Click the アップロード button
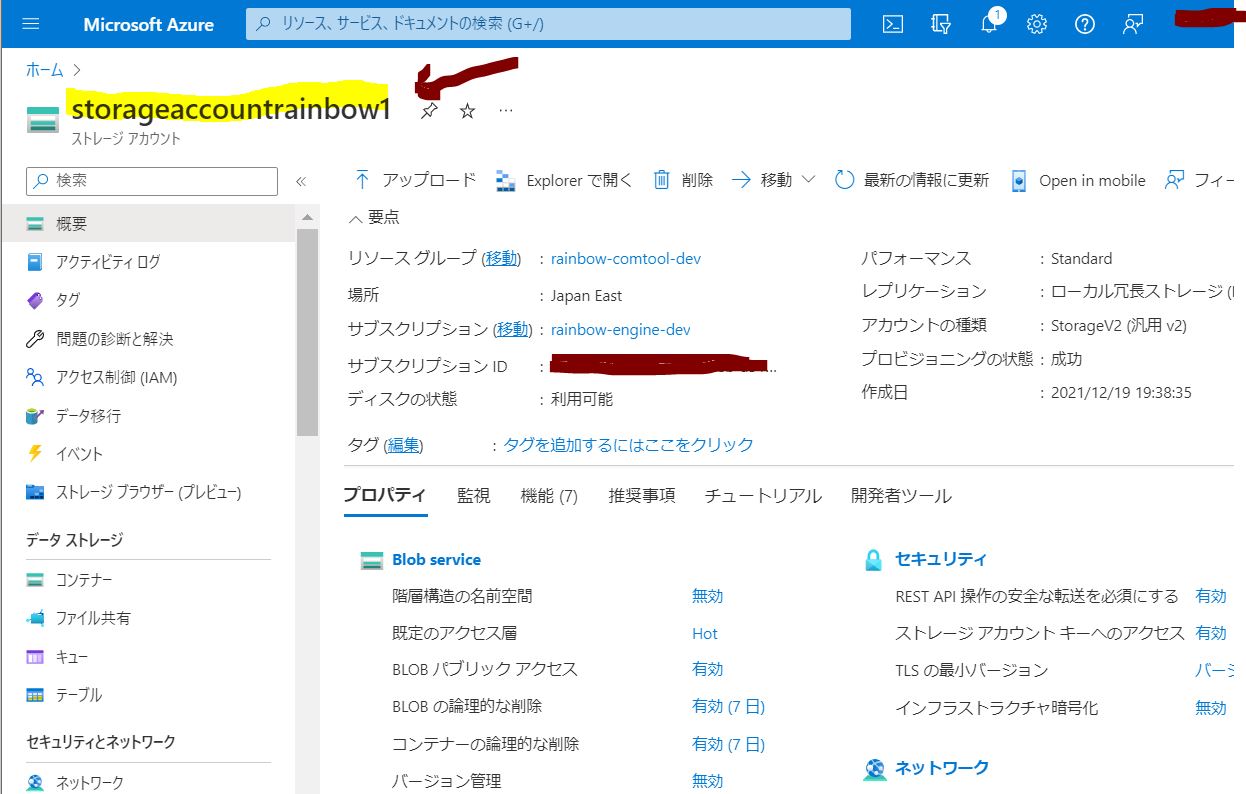Screen dimensions: 1246x794 click(414, 180)
